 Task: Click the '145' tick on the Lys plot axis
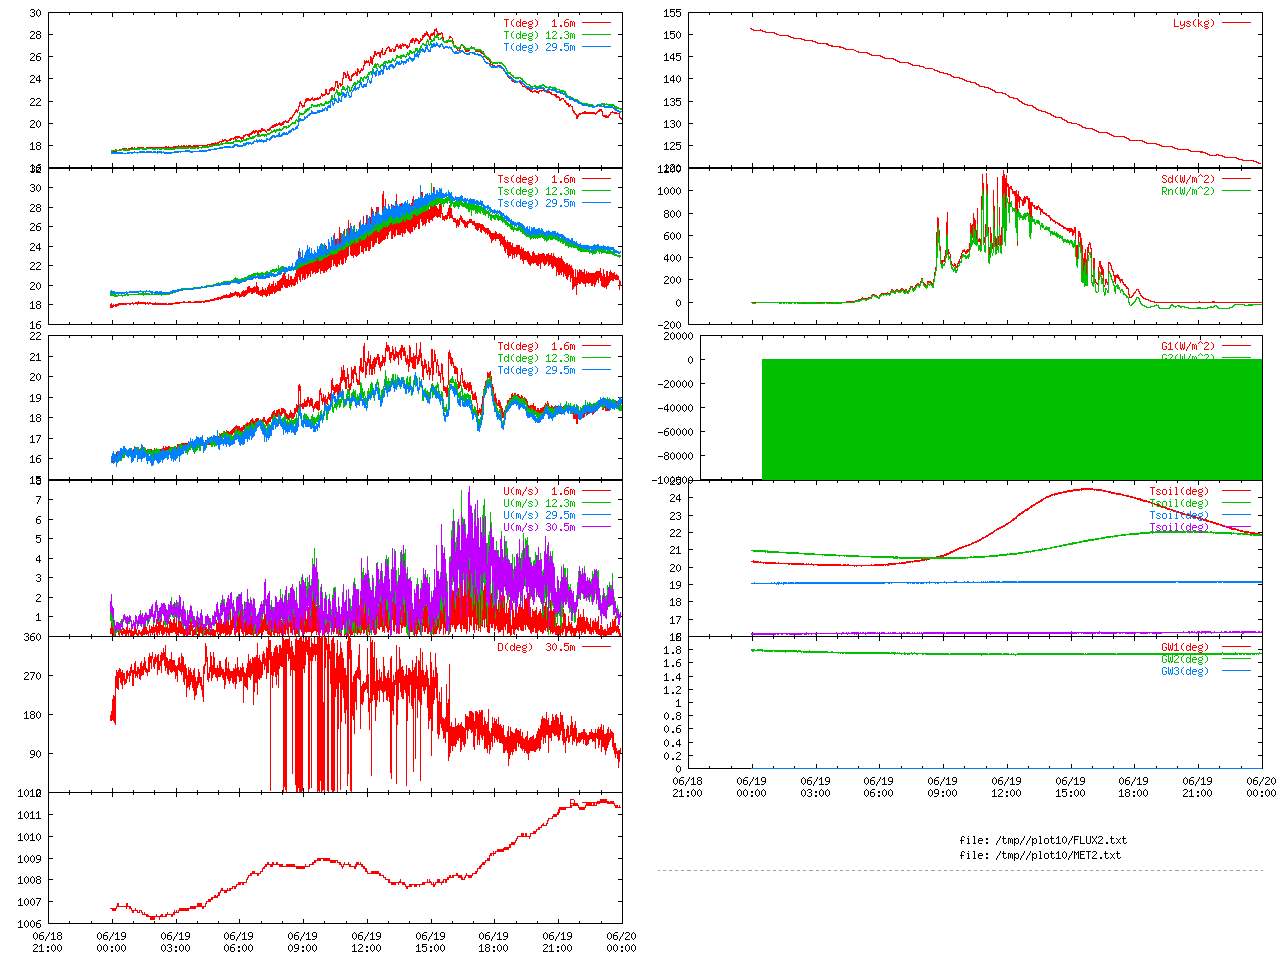point(672,57)
